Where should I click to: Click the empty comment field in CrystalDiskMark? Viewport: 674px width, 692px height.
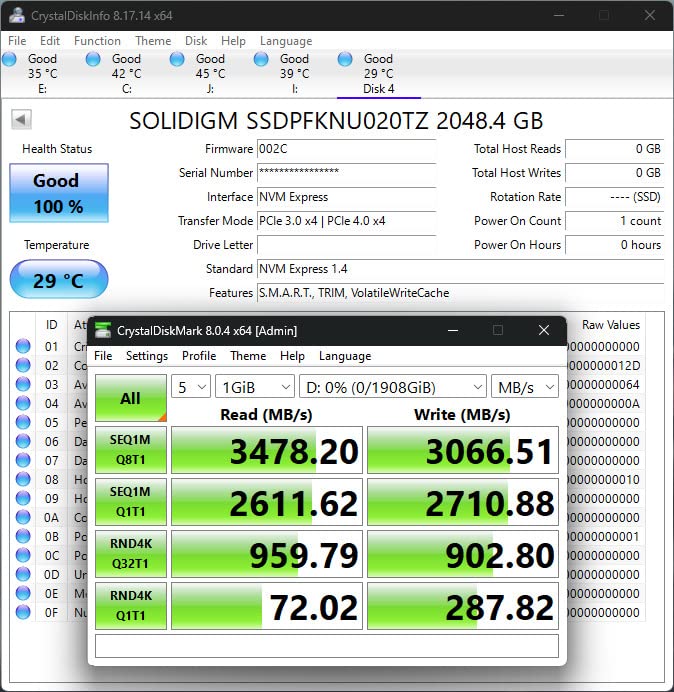pos(327,646)
